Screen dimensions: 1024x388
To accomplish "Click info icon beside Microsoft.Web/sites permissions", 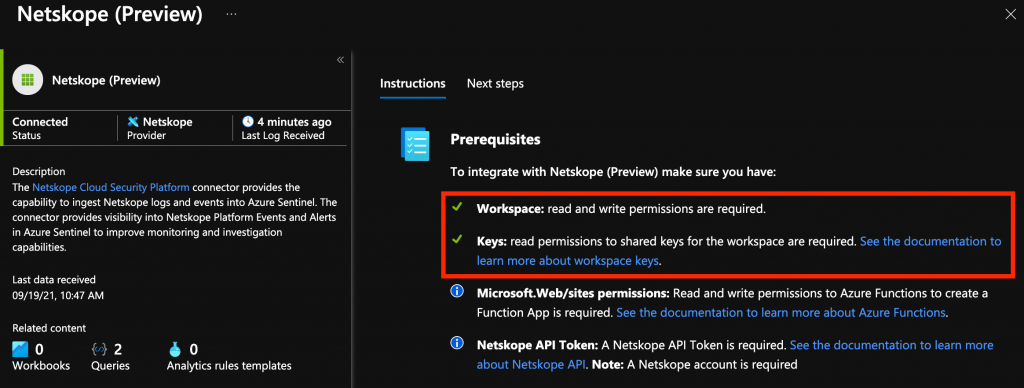I will click(x=457, y=291).
